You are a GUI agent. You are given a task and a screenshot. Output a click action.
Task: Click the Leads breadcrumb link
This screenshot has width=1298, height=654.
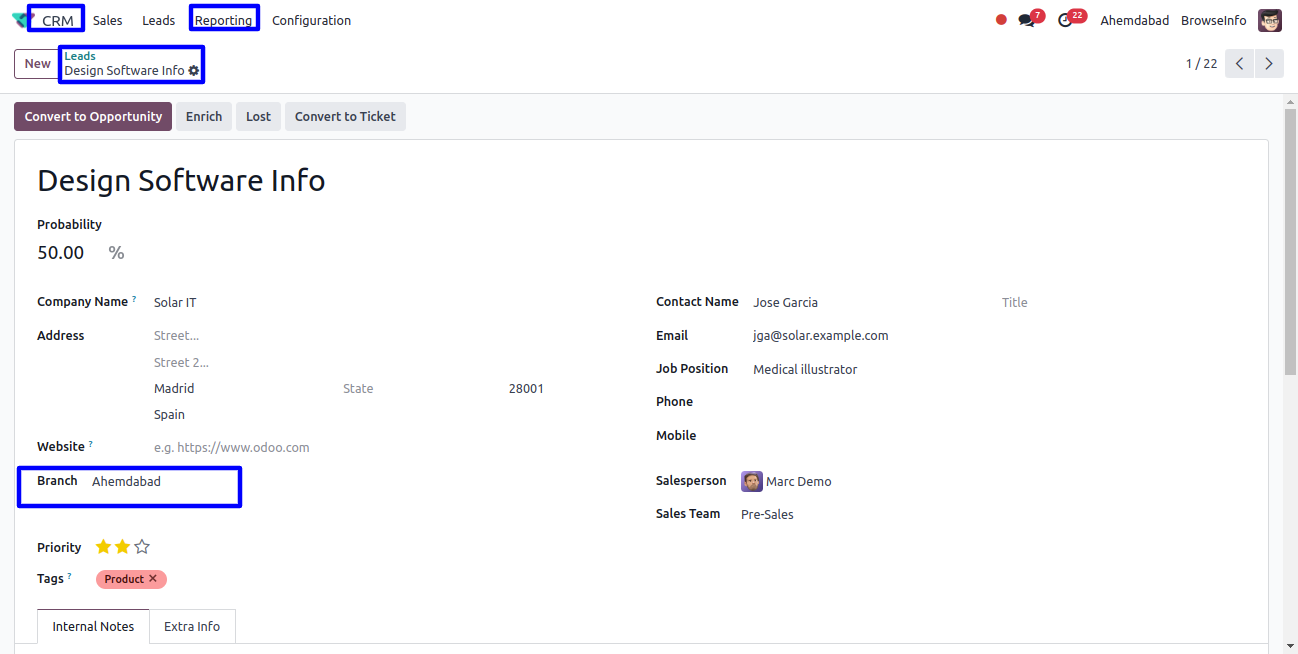[80, 57]
